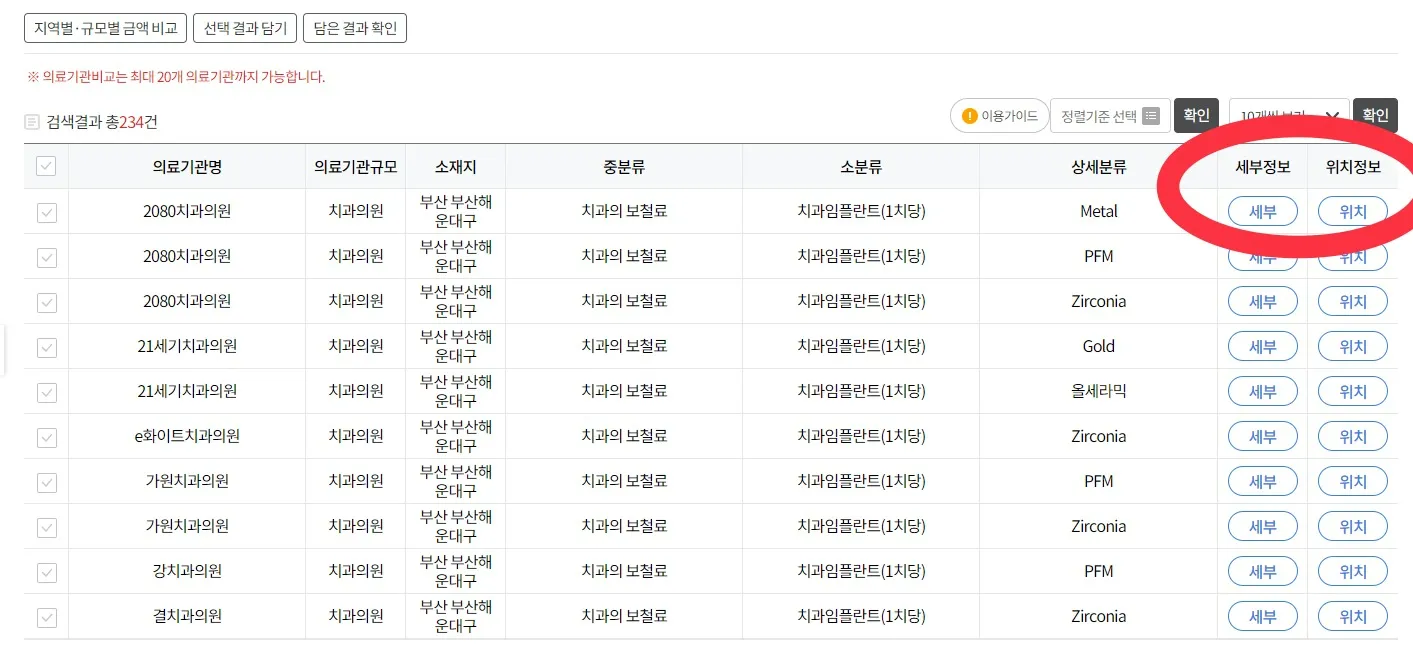Open 위치 location for 가원치과의원 PFM
This screenshot has width=1413, height=650.
[x=1353, y=481]
